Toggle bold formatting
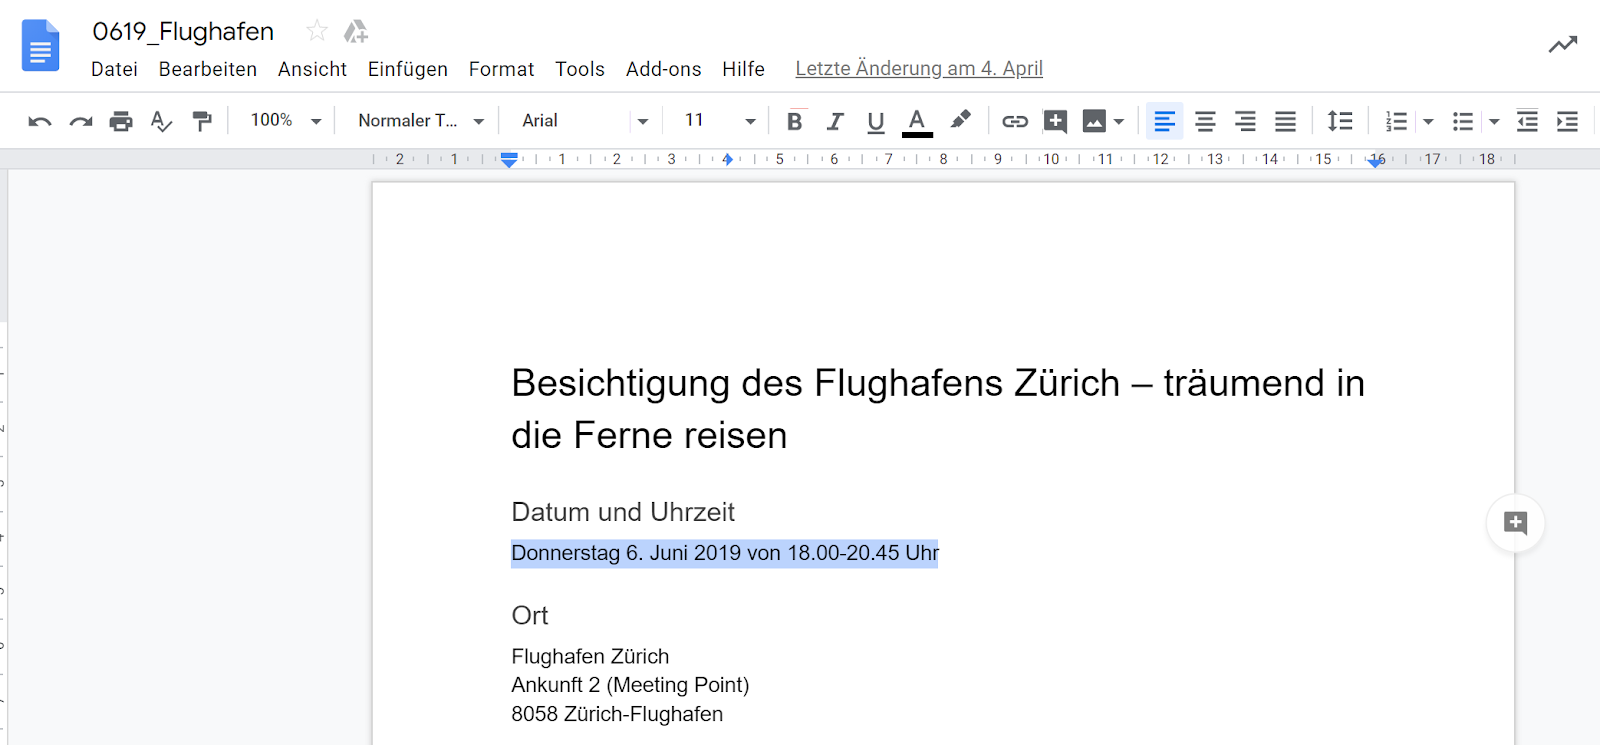This screenshot has height=745, width=1600. pos(795,121)
